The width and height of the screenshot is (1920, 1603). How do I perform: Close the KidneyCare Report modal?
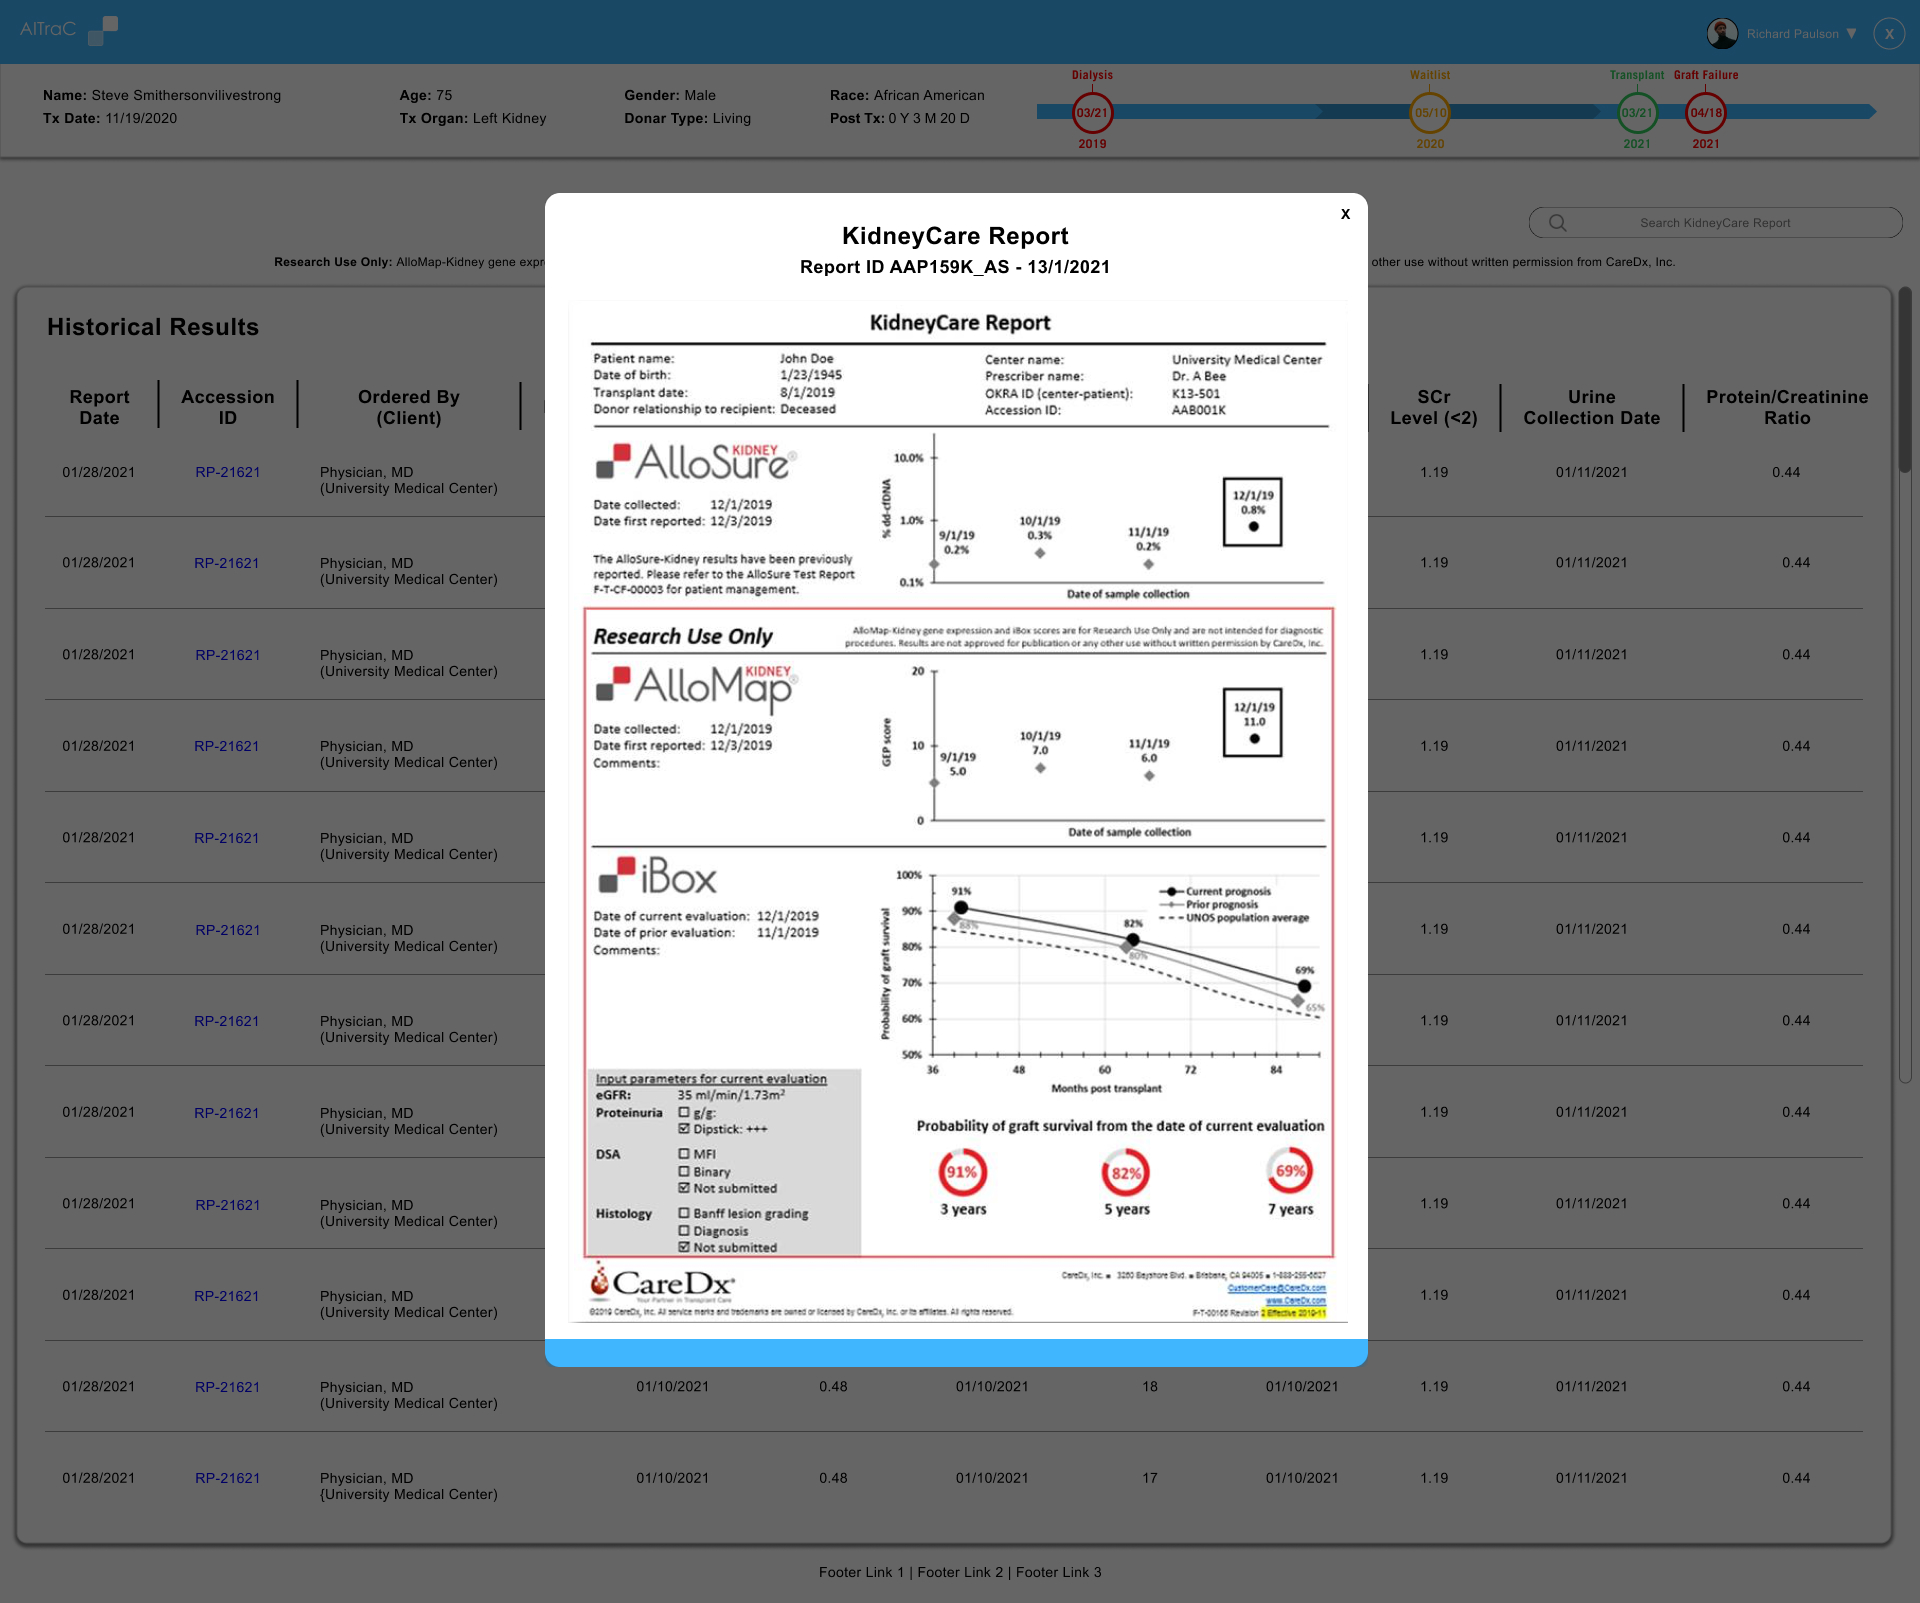coord(1344,213)
